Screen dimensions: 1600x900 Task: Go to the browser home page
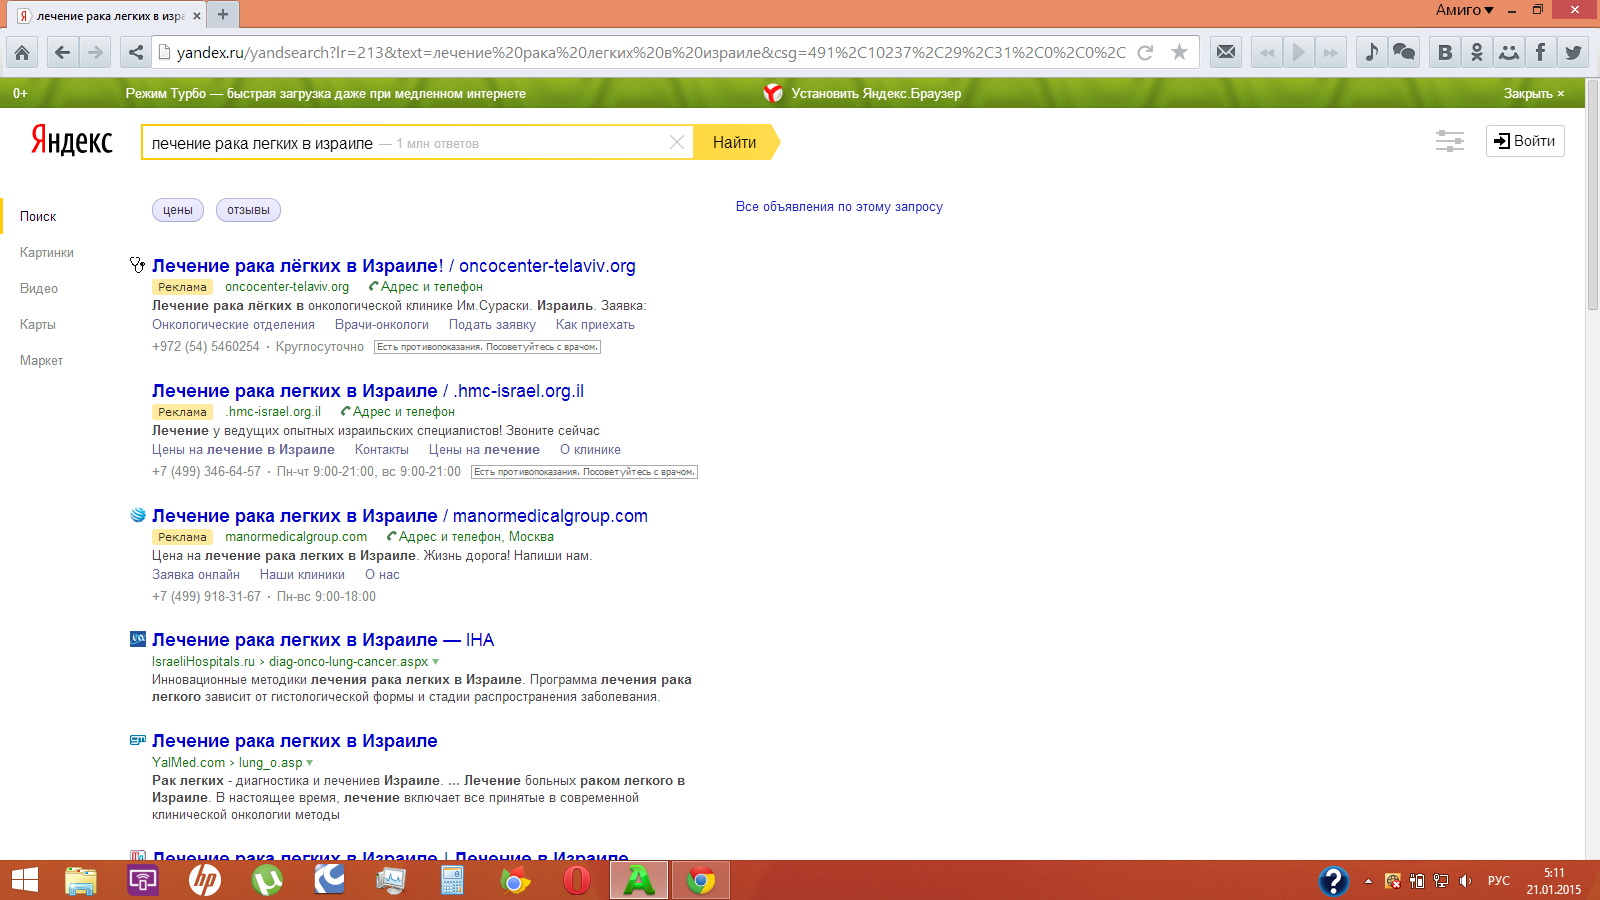22,52
